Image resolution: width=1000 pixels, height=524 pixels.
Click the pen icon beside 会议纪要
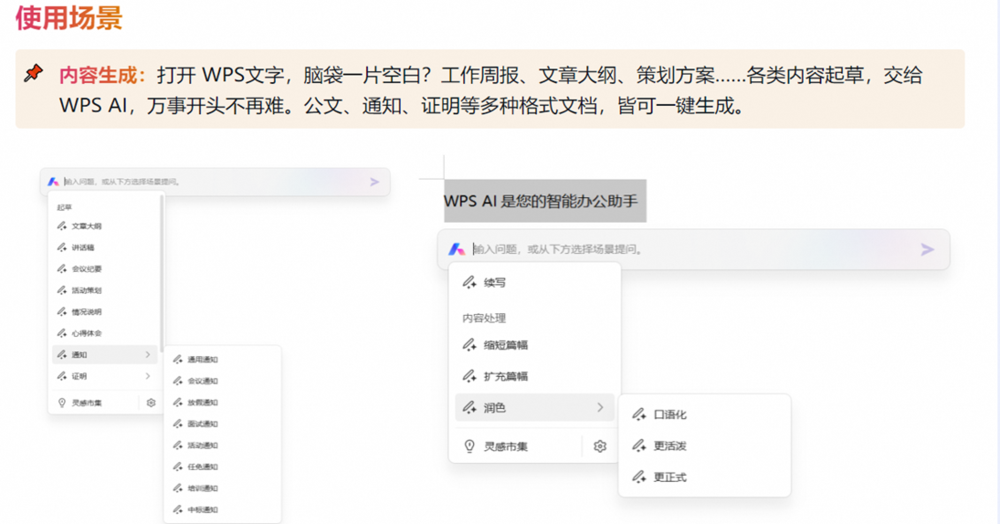pyautogui.click(x=62, y=269)
